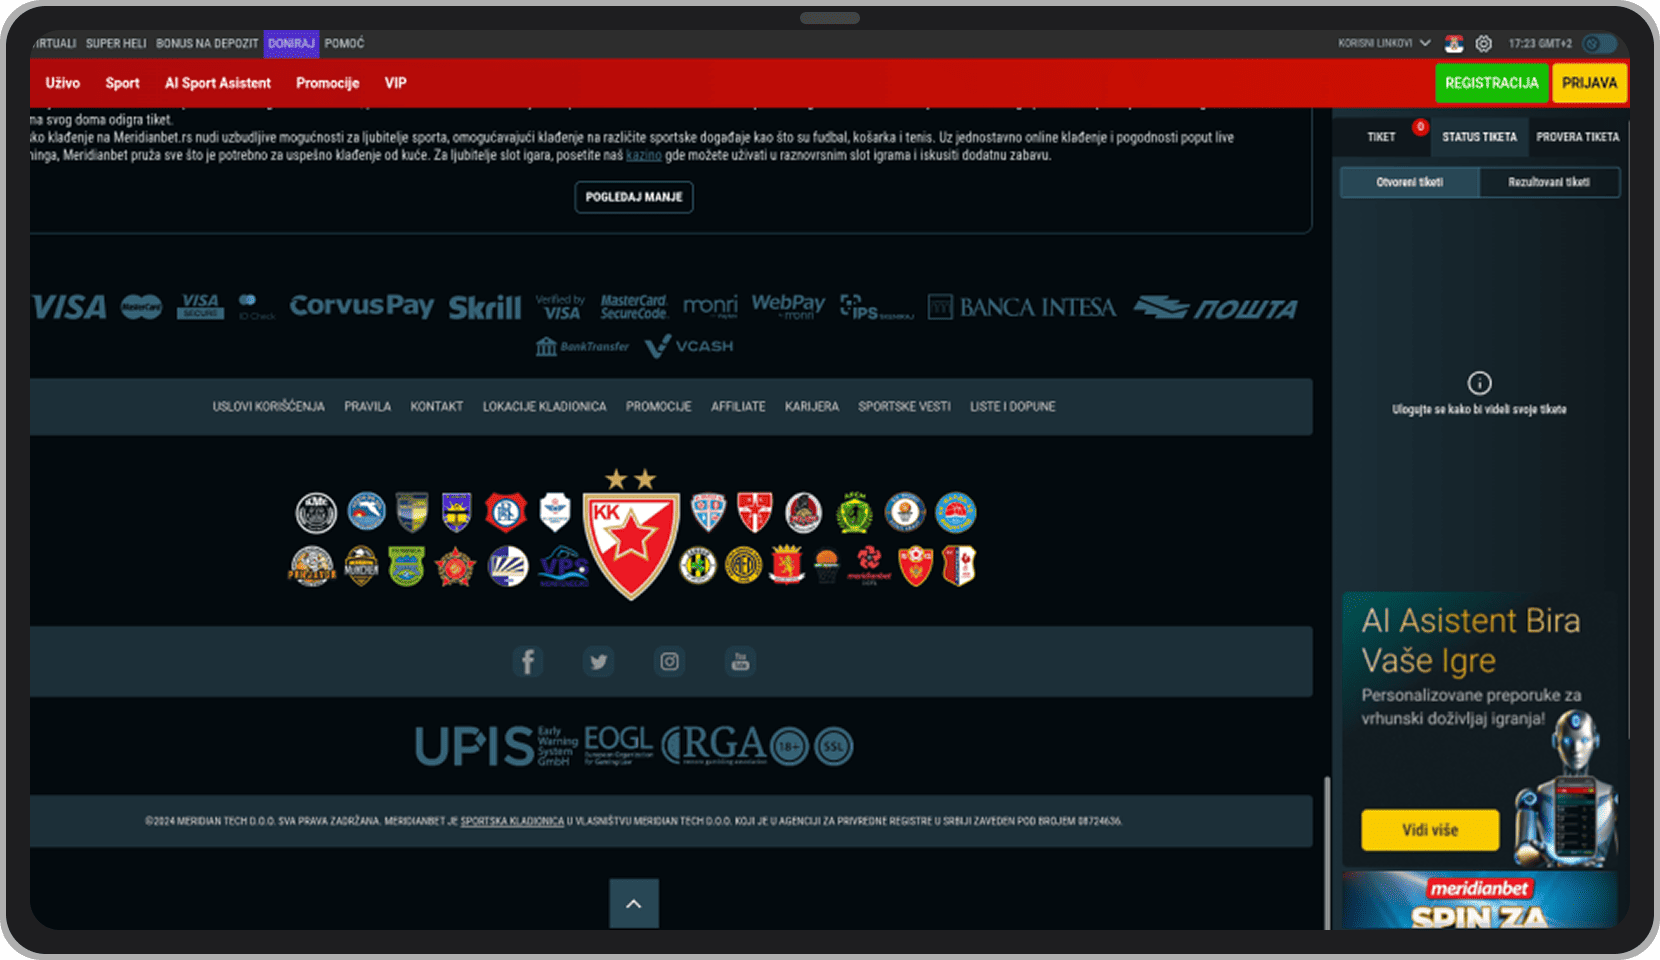This screenshot has width=1660, height=960.
Task: Switch to the Status tiketa tab
Action: coord(1479,137)
